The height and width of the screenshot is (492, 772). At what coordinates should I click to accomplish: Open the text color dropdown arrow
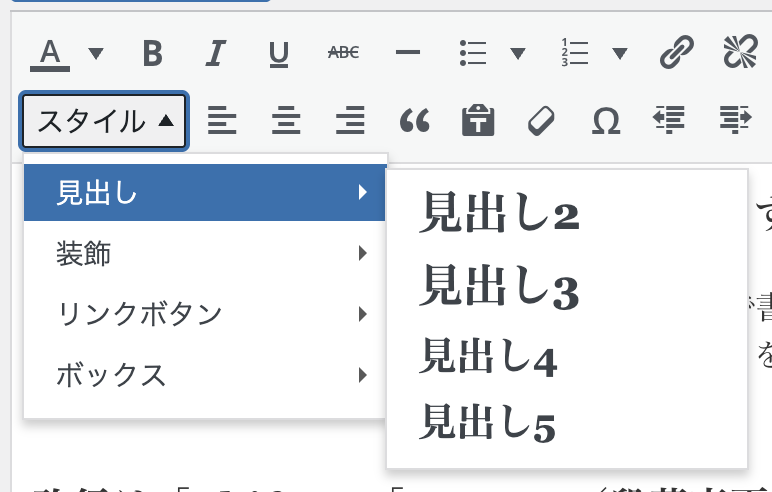pyautogui.click(x=96, y=53)
